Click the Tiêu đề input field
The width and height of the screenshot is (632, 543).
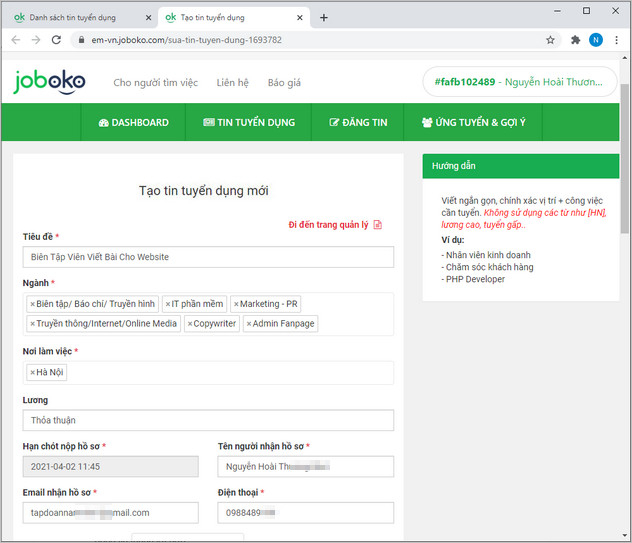(x=208, y=257)
